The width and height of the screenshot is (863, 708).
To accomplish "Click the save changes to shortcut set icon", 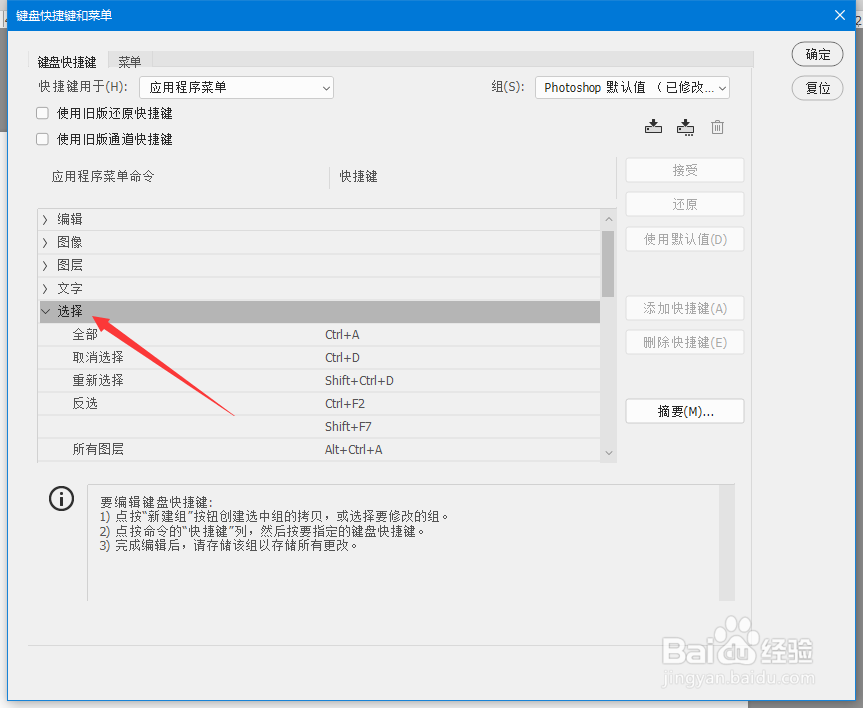I will tap(653, 127).
